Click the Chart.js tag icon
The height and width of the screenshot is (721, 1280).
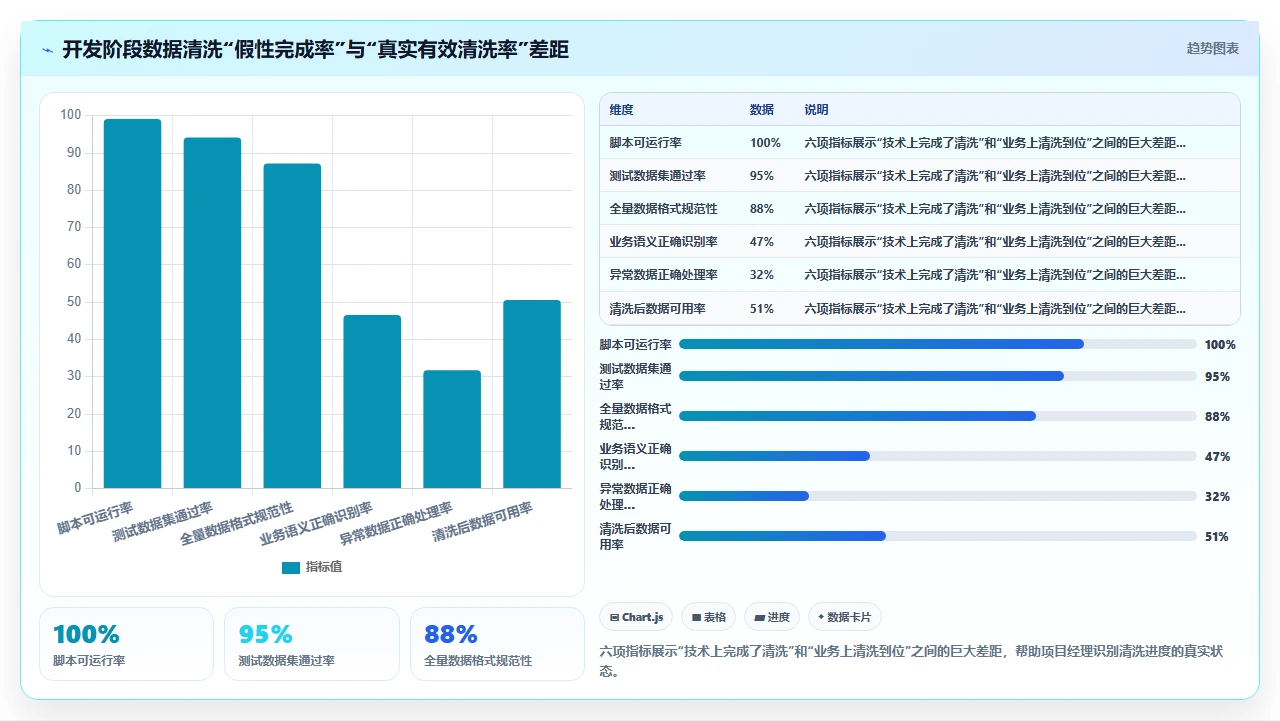coord(614,618)
